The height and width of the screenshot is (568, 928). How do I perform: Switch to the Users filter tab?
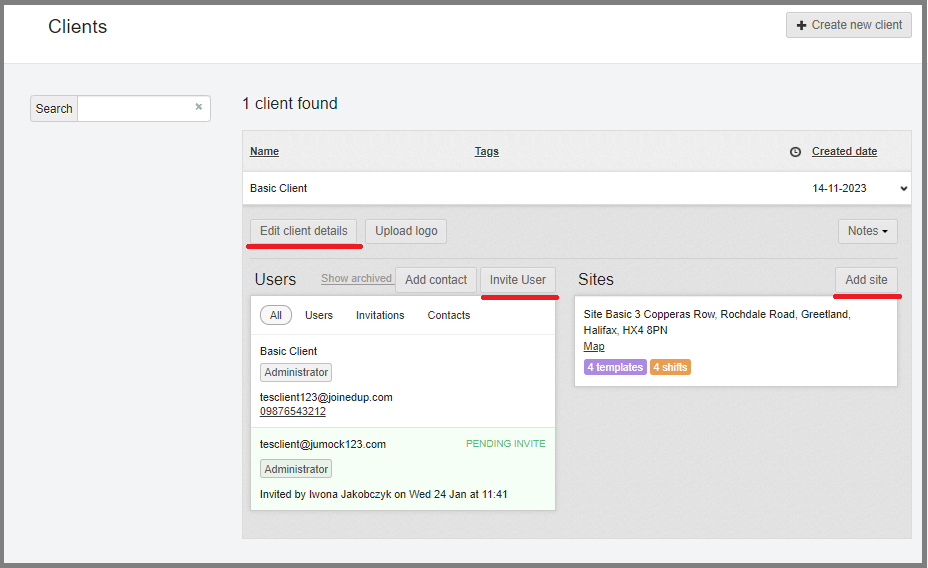coord(319,315)
